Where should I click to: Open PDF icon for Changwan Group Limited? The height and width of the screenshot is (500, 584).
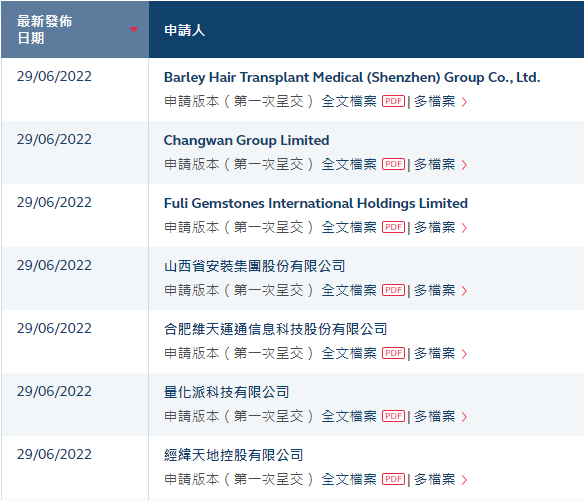point(393,164)
